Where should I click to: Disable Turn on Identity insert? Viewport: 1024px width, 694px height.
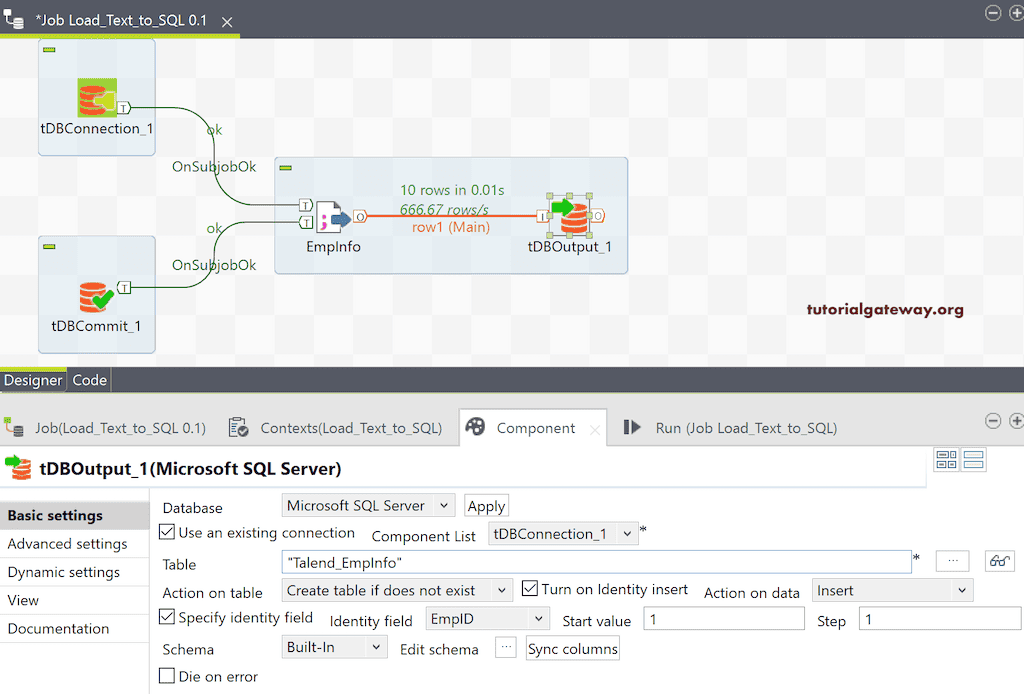[x=529, y=589]
